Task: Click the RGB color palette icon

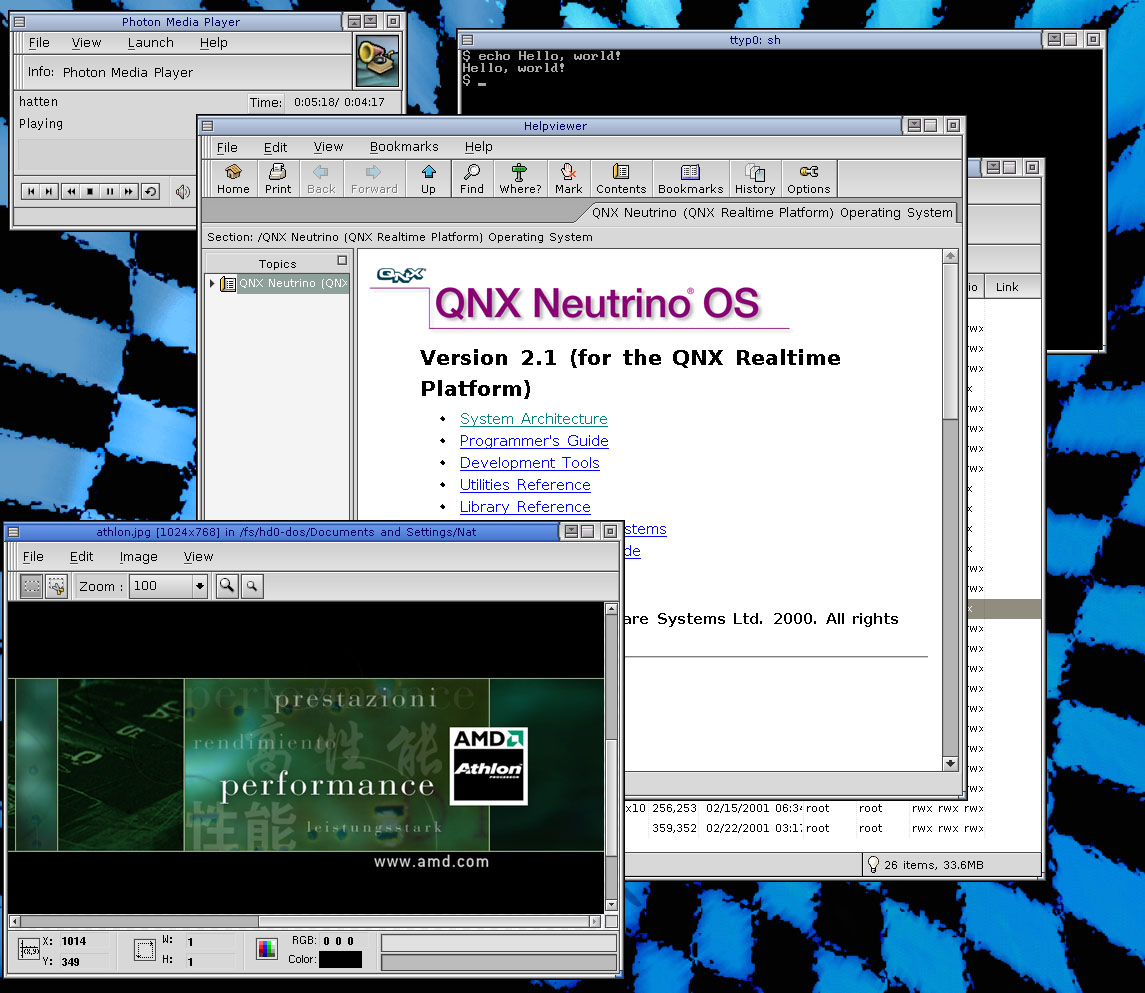Action: tap(267, 948)
